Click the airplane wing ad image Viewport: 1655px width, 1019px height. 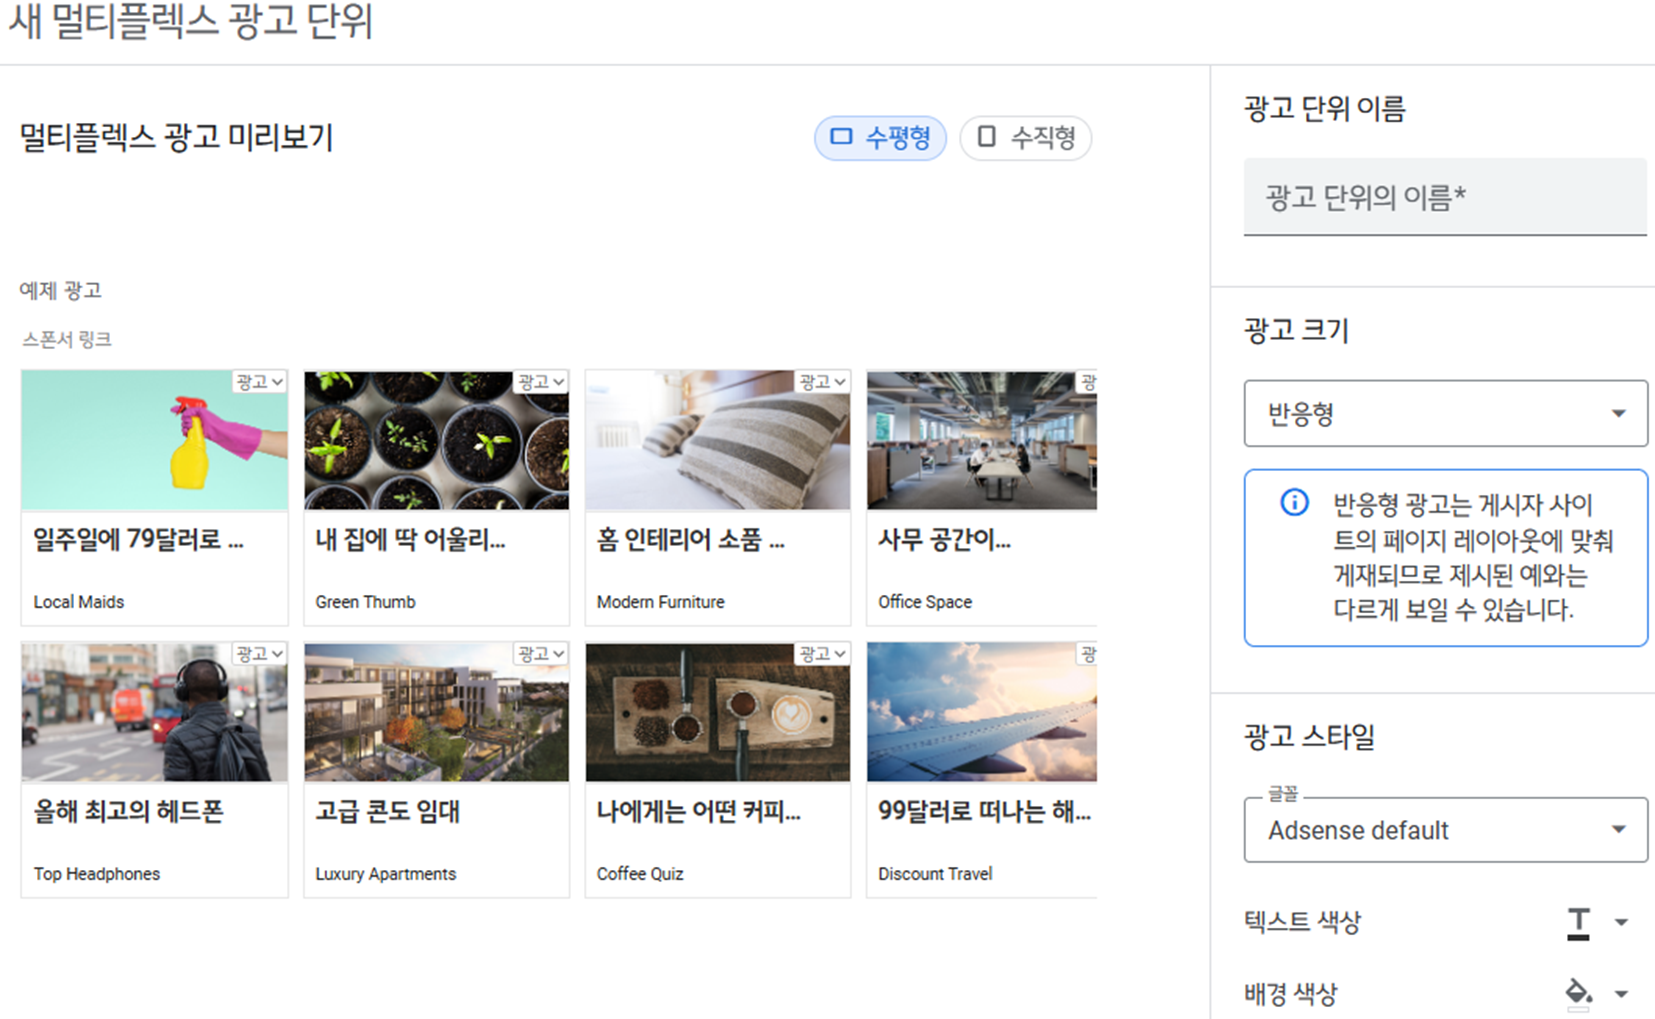tap(982, 712)
